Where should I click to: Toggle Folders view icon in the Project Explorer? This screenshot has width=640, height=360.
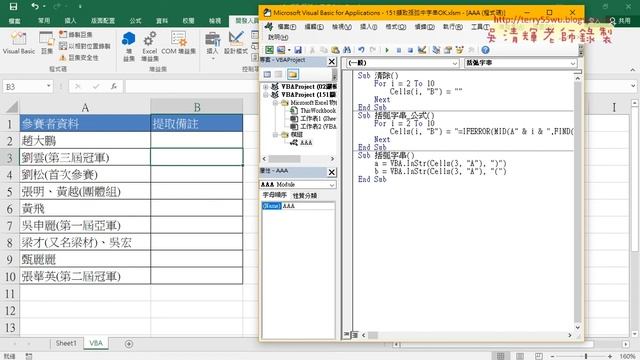[292, 74]
